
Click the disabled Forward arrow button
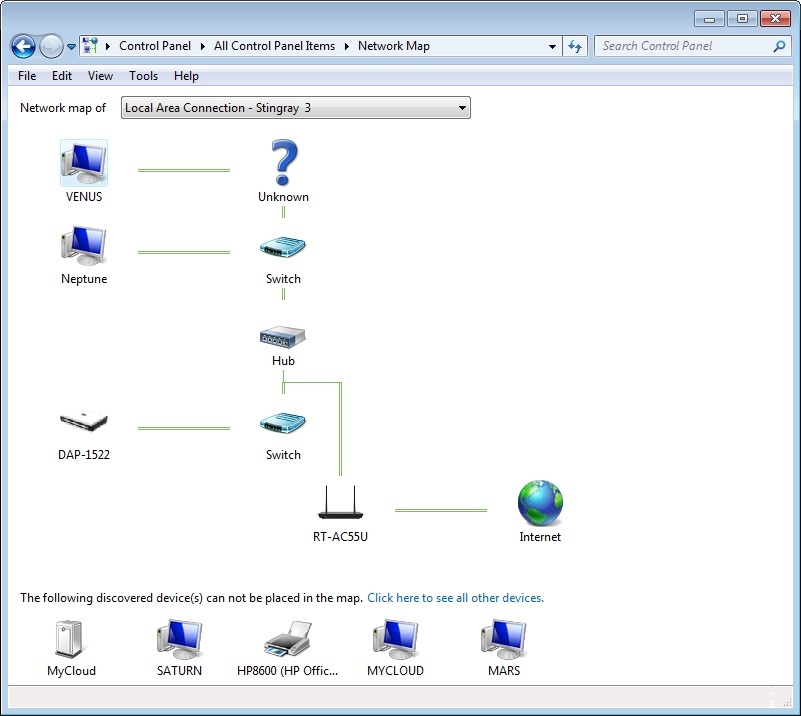pyautogui.click(x=51, y=46)
